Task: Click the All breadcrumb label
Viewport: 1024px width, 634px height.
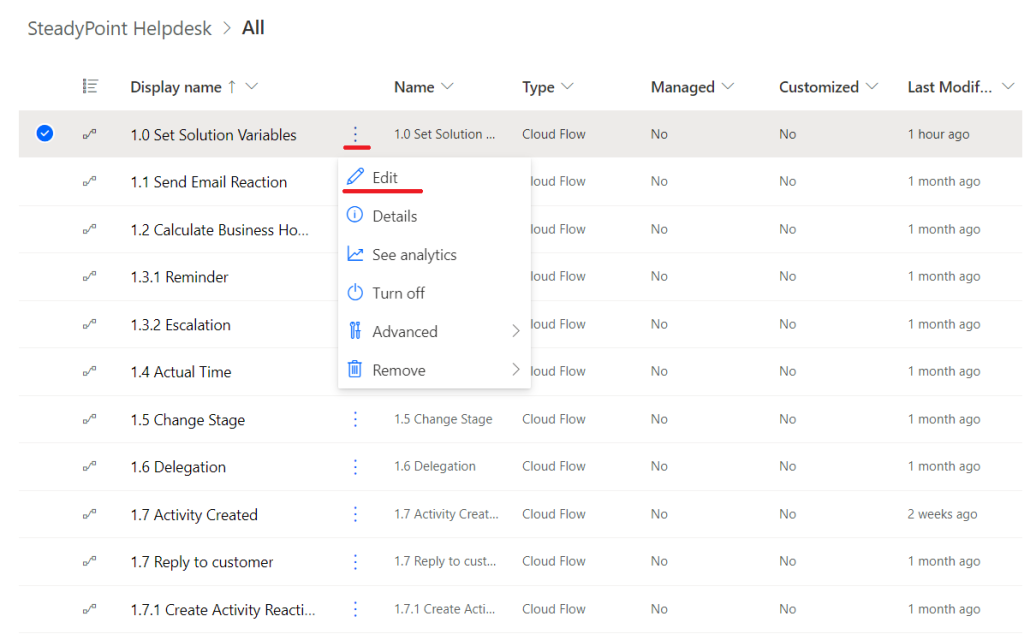Action: point(253,28)
